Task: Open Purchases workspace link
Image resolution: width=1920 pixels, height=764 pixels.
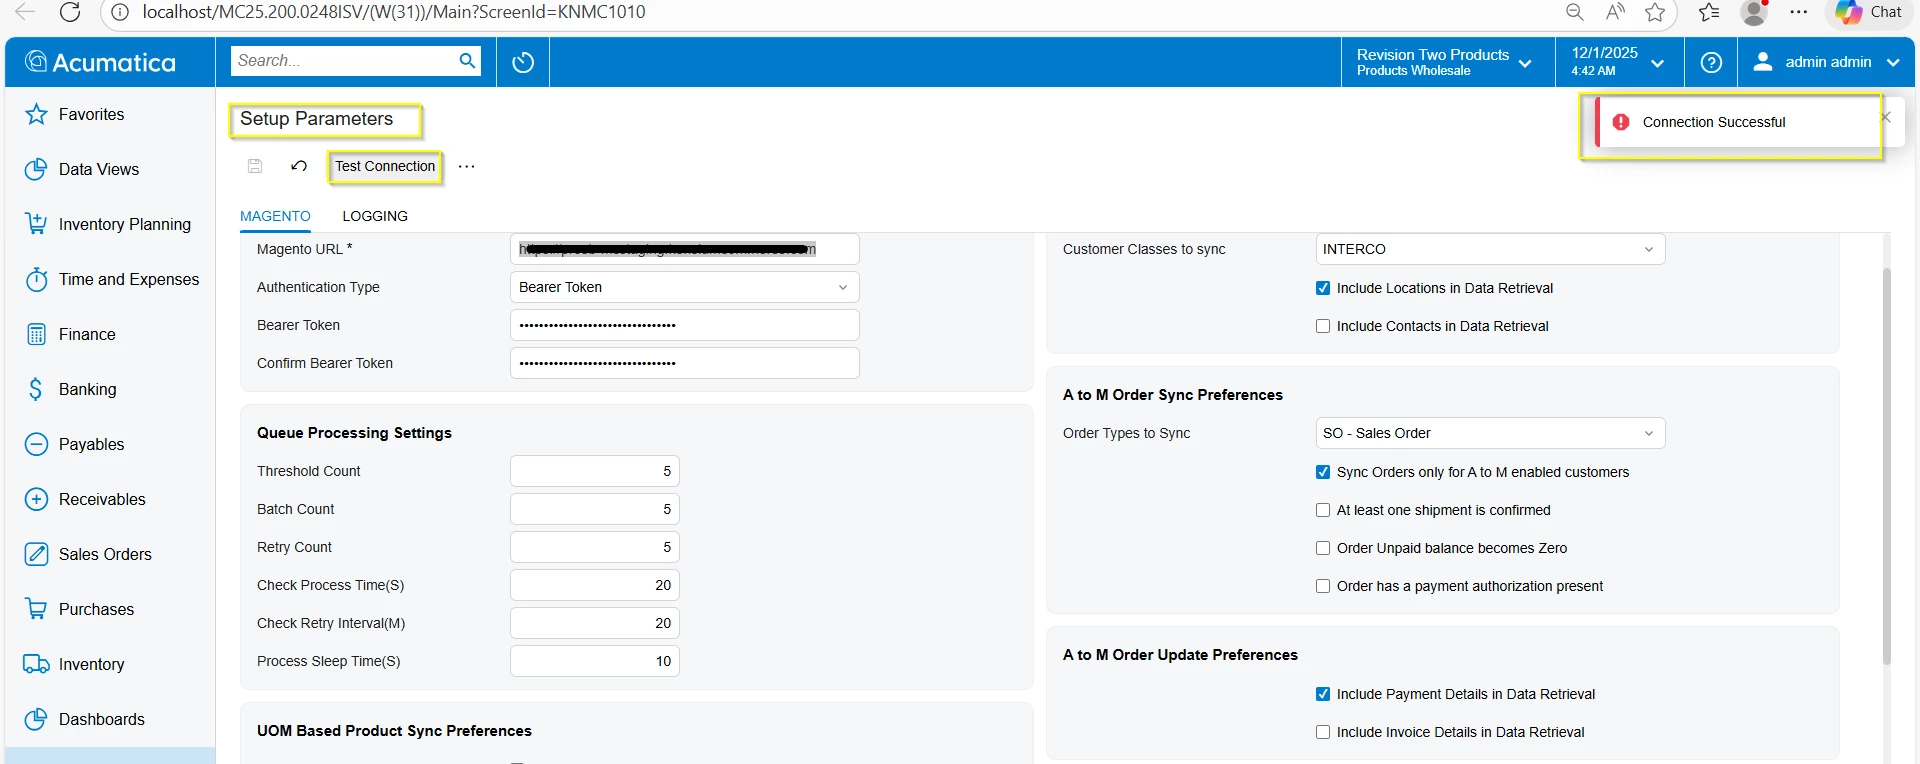Action: coord(96,609)
